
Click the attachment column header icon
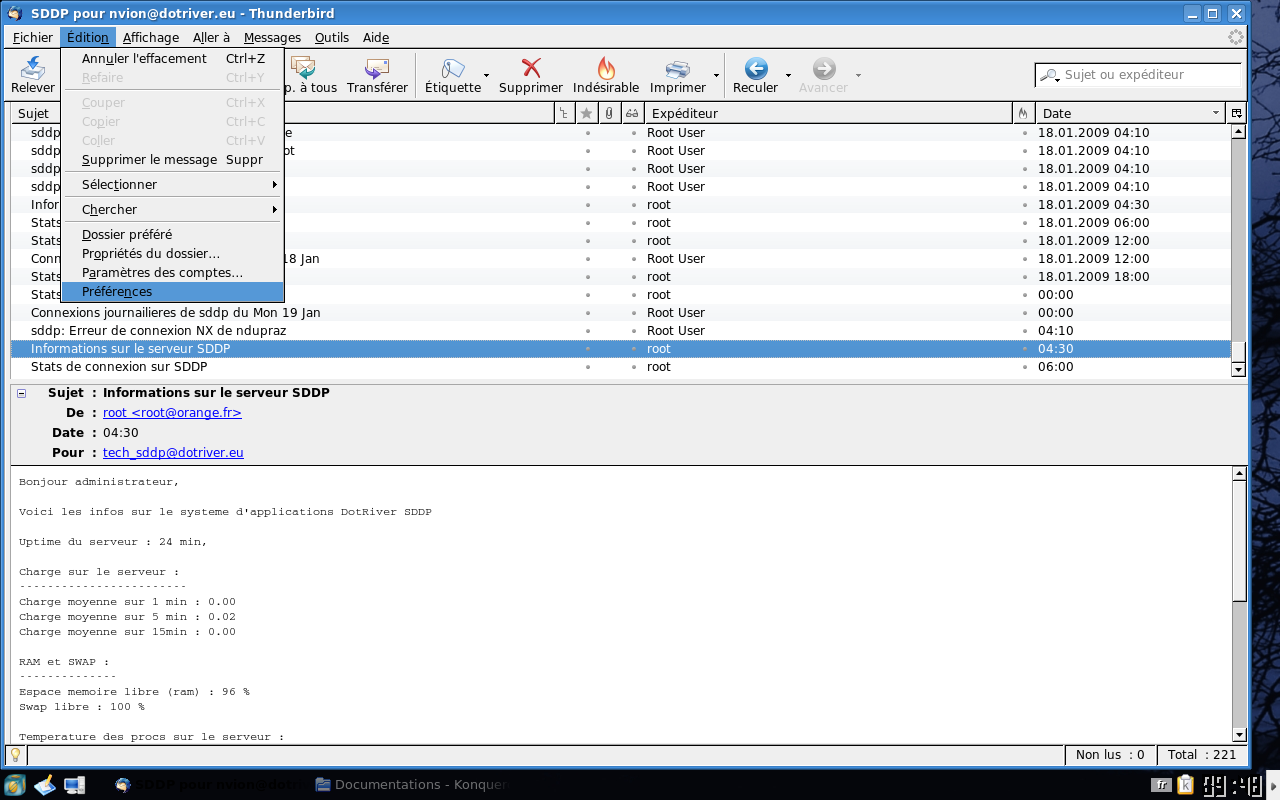(x=608, y=113)
